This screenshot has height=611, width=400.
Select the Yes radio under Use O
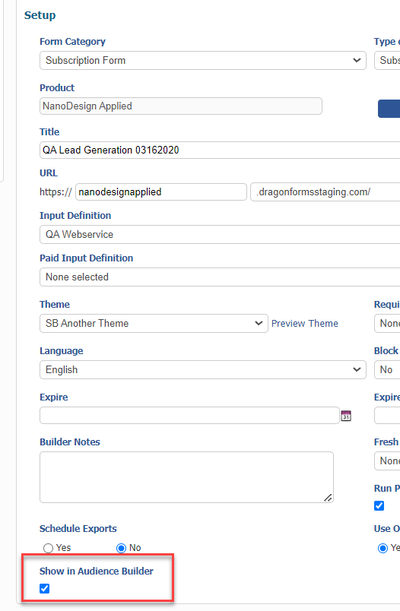[x=383, y=548]
